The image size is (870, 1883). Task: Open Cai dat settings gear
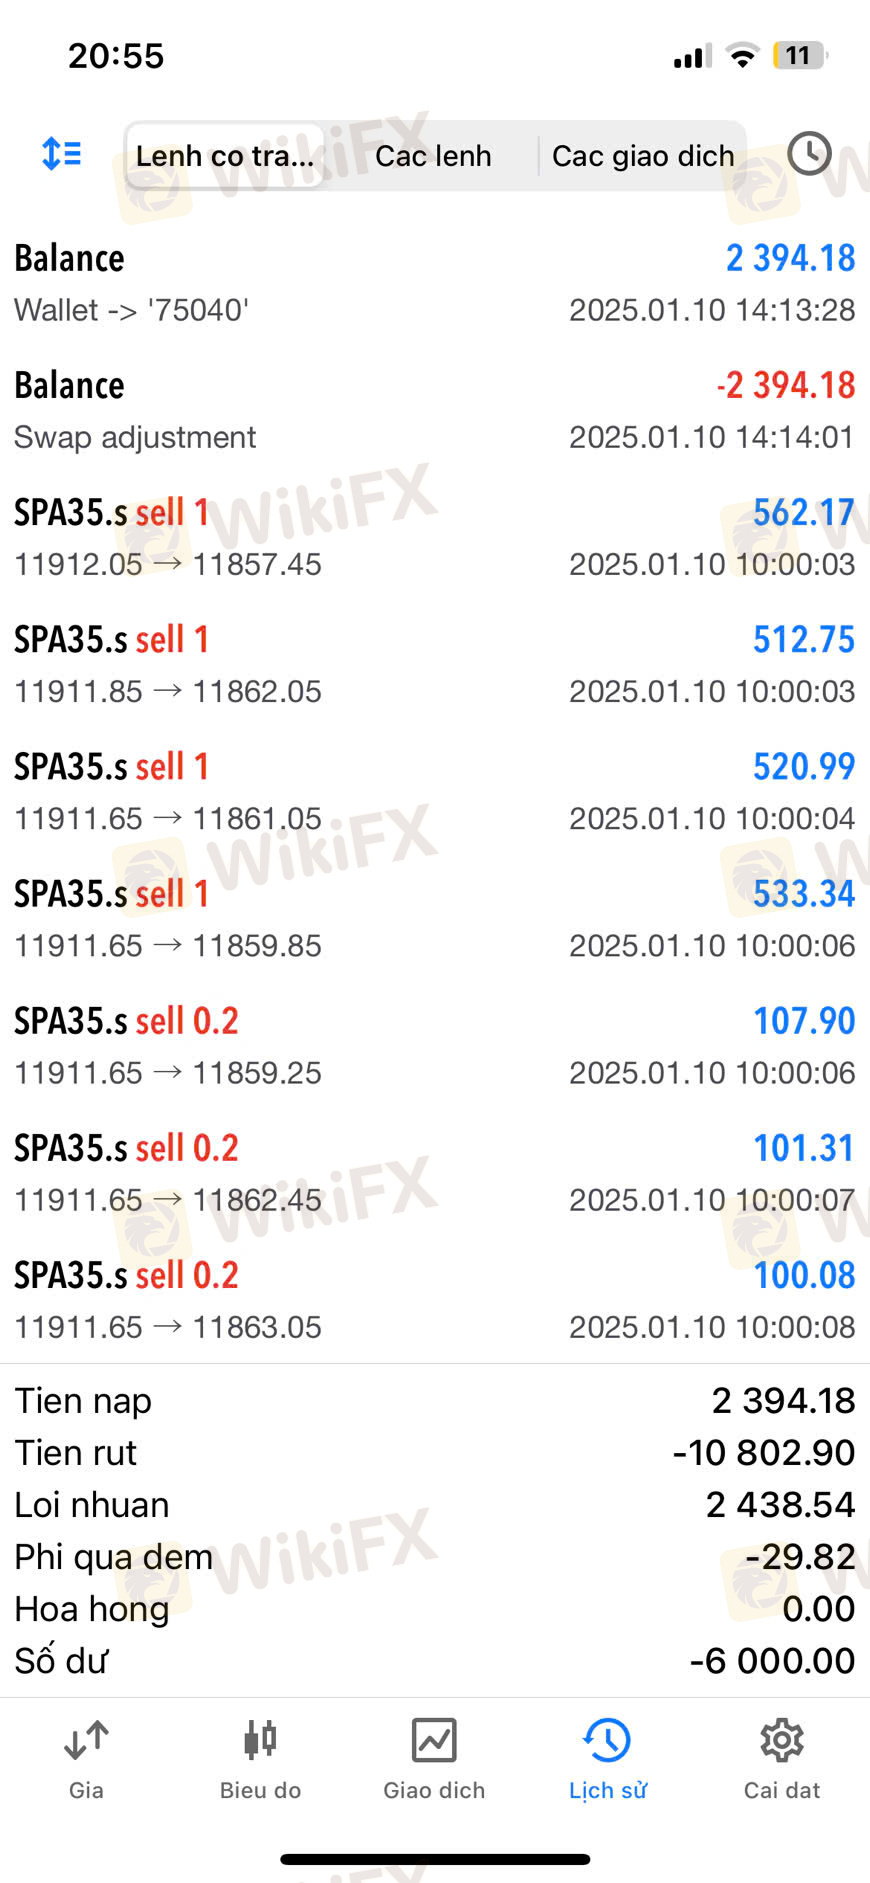click(x=782, y=1760)
